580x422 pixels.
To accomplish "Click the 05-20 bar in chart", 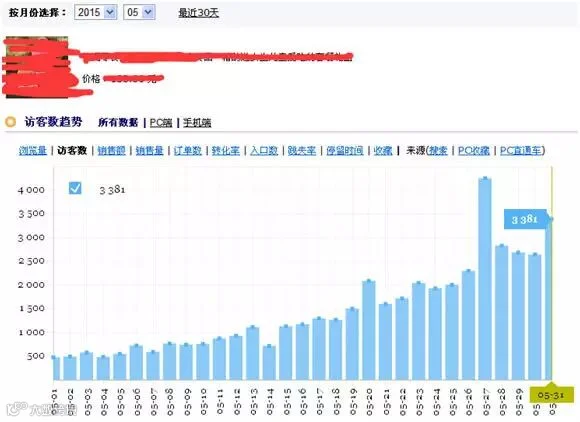I will (x=369, y=330).
